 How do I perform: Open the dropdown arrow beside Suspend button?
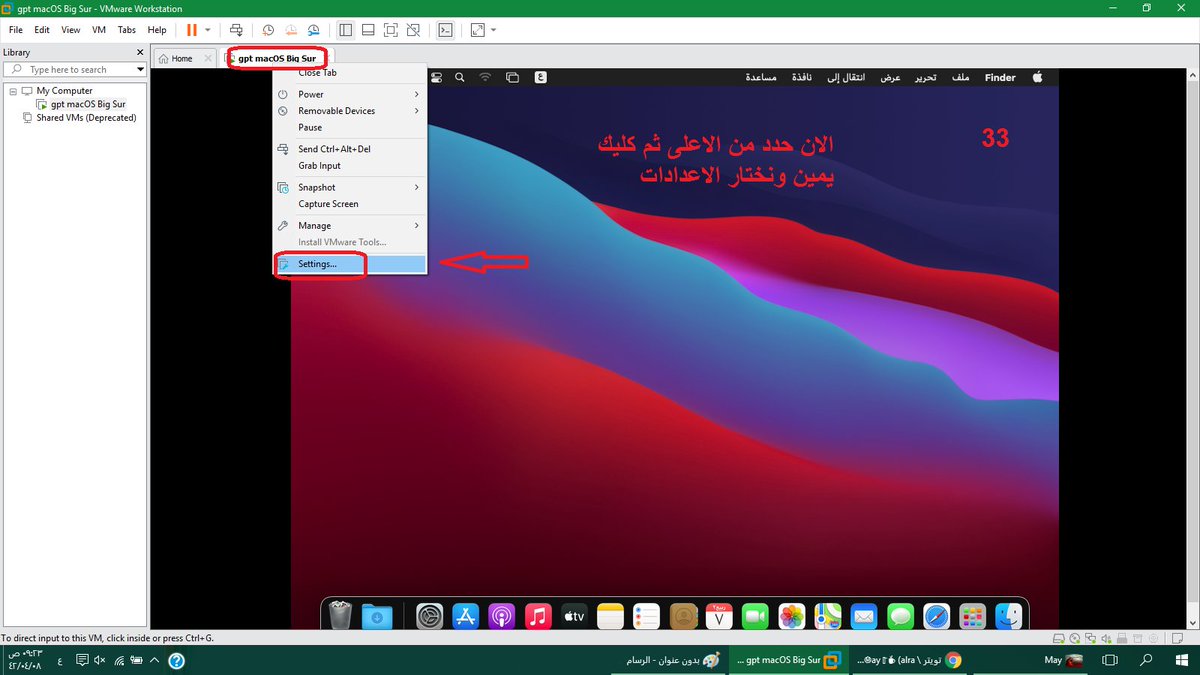point(208,30)
